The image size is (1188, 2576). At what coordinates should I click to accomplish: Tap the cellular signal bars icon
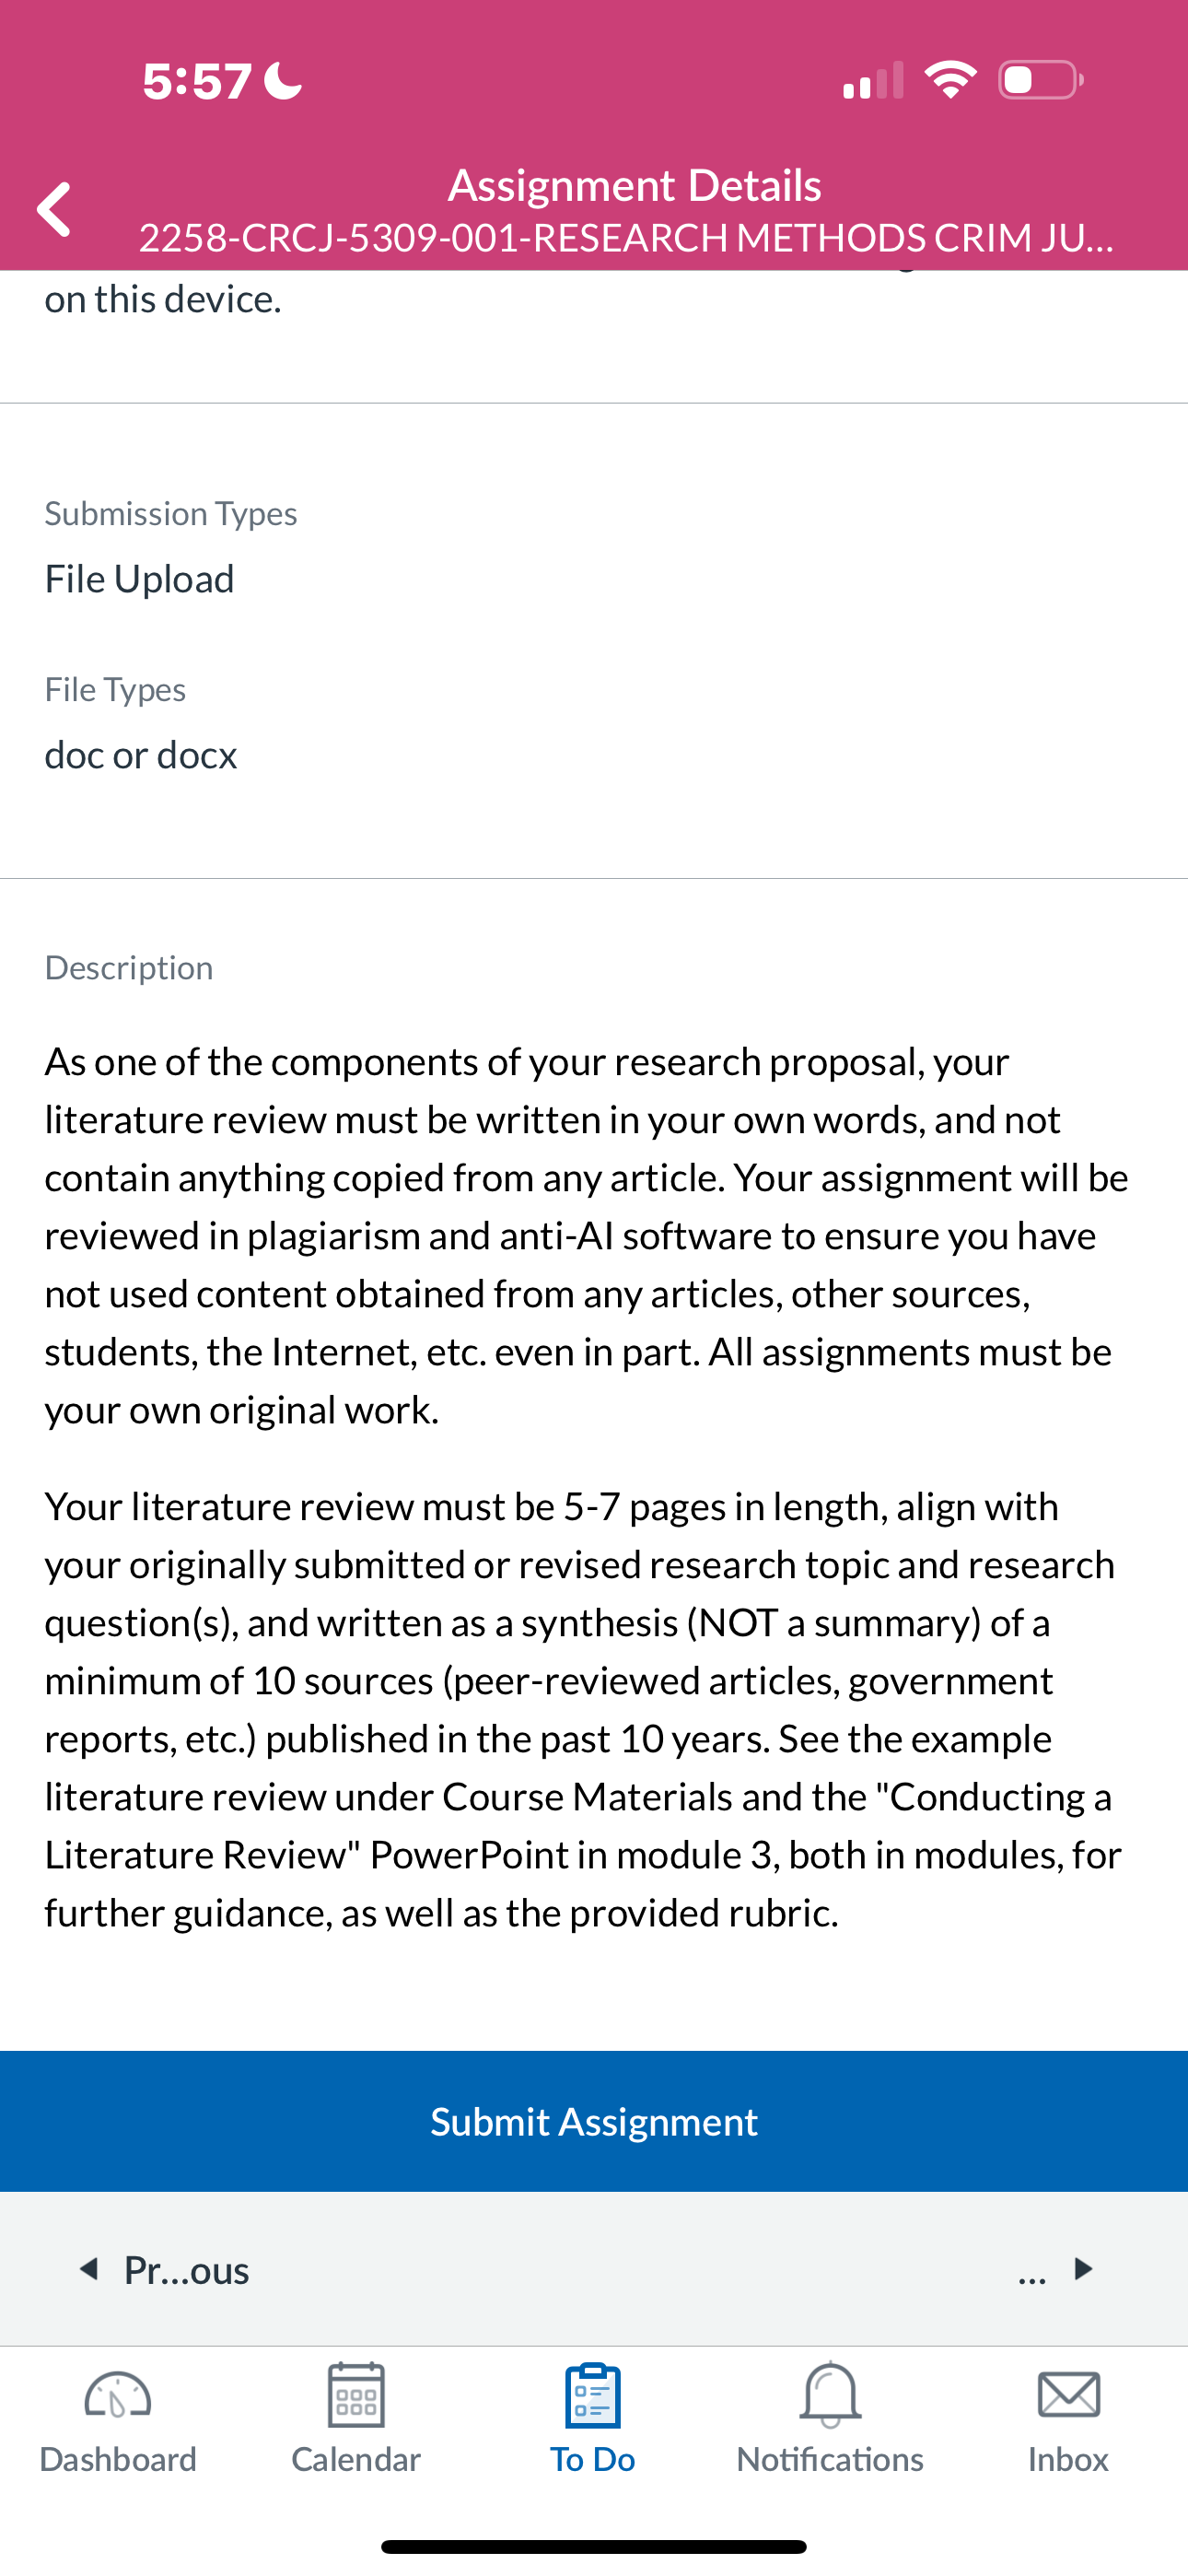tap(873, 80)
